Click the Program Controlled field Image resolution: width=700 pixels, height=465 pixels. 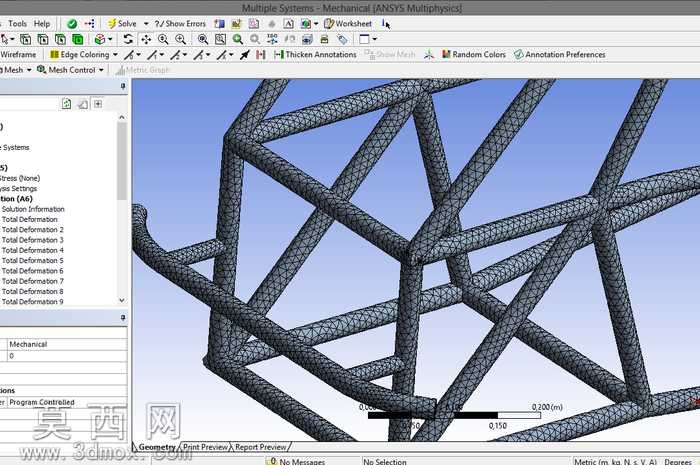(67, 402)
